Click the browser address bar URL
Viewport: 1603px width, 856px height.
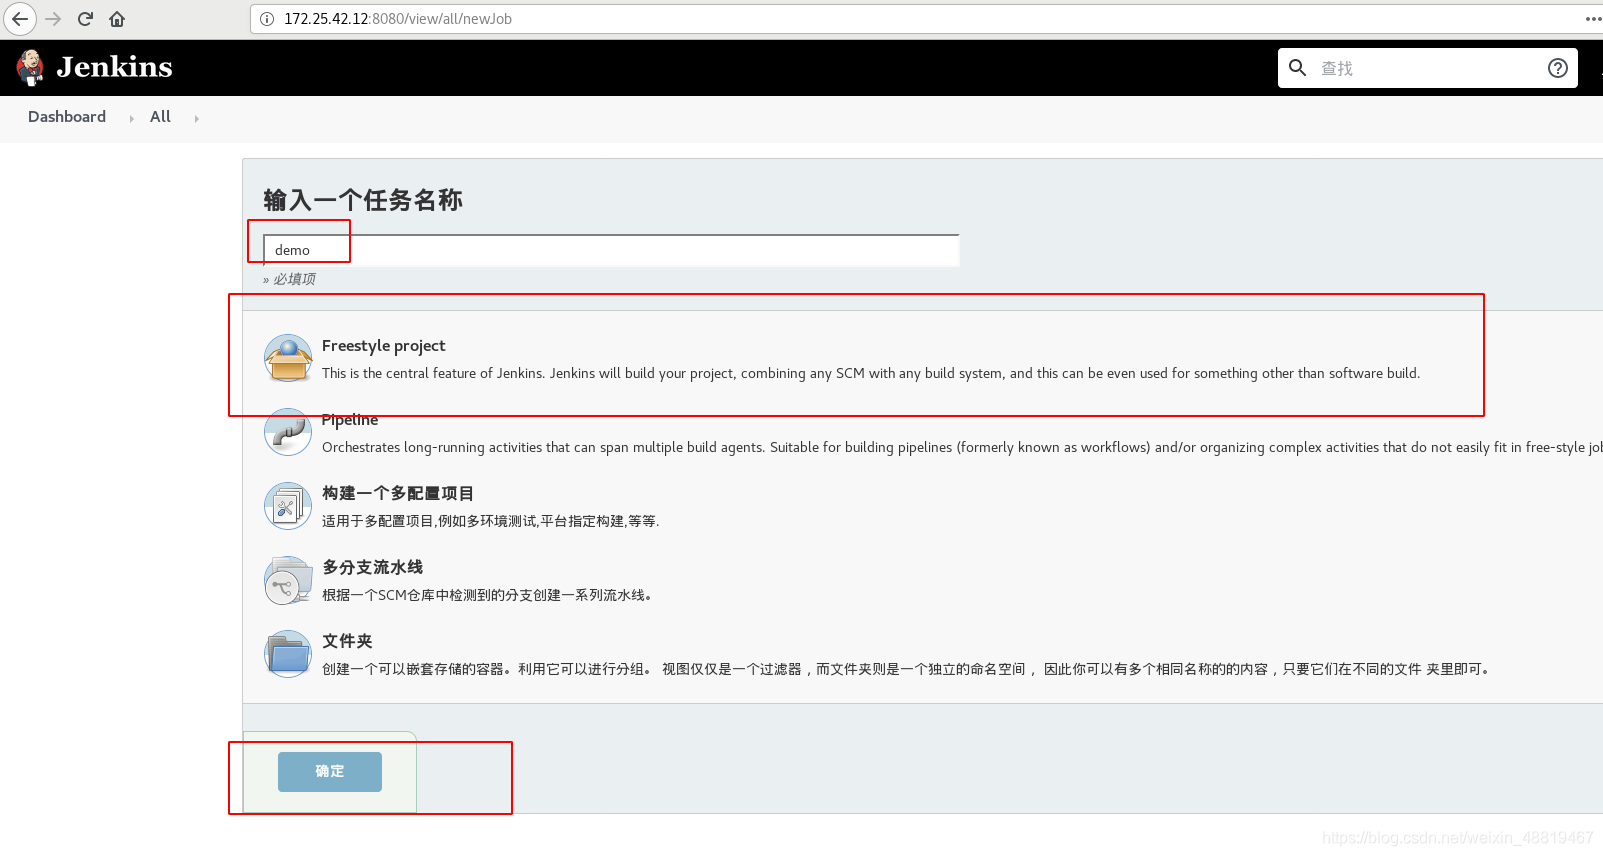pyautogui.click(x=398, y=19)
